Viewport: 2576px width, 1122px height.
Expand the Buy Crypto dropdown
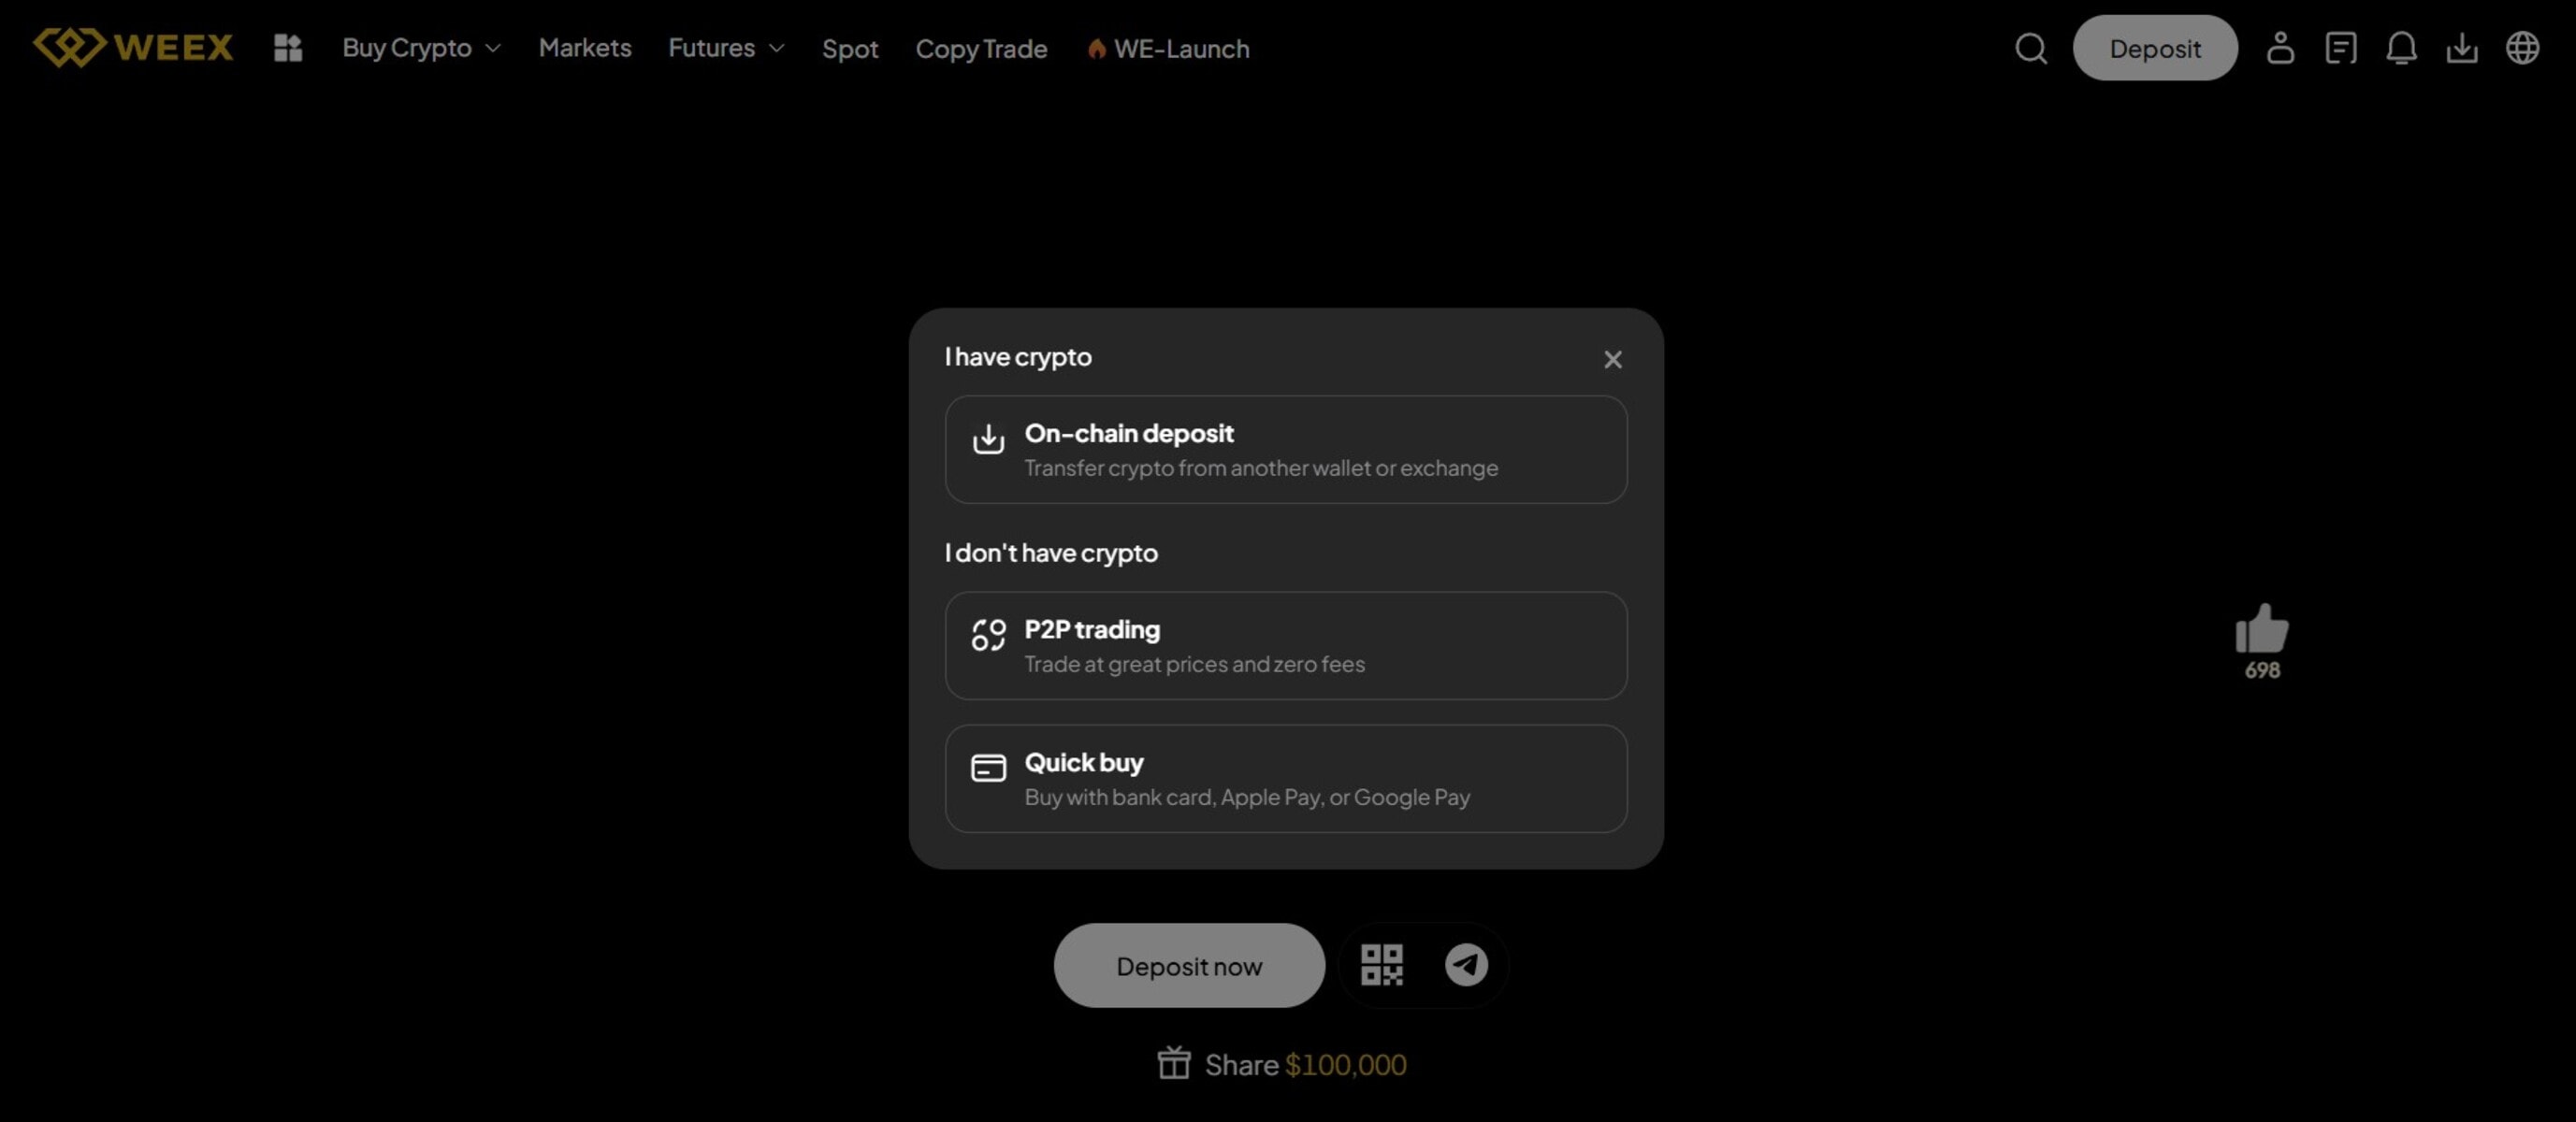coord(421,48)
